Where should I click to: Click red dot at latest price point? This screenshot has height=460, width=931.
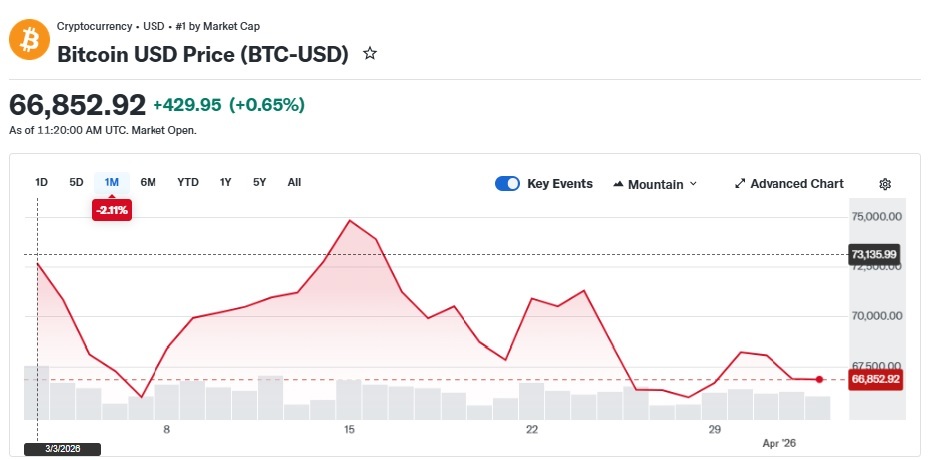819,379
